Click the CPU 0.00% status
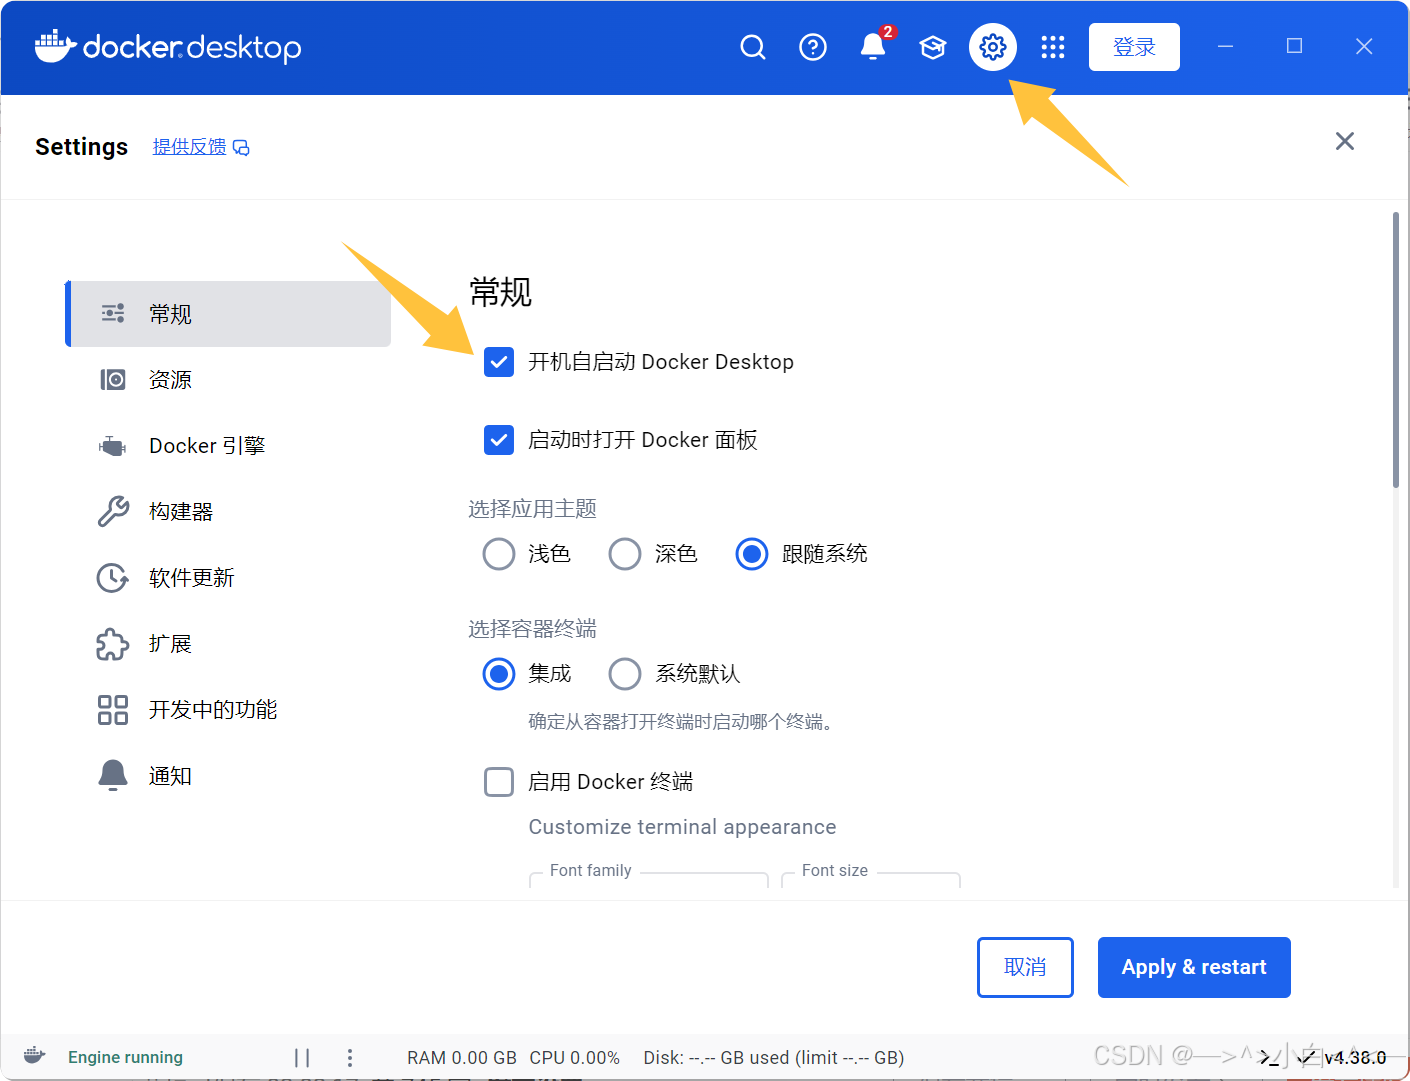The width and height of the screenshot is (1410, 1081). click(x=575, y=1058)
